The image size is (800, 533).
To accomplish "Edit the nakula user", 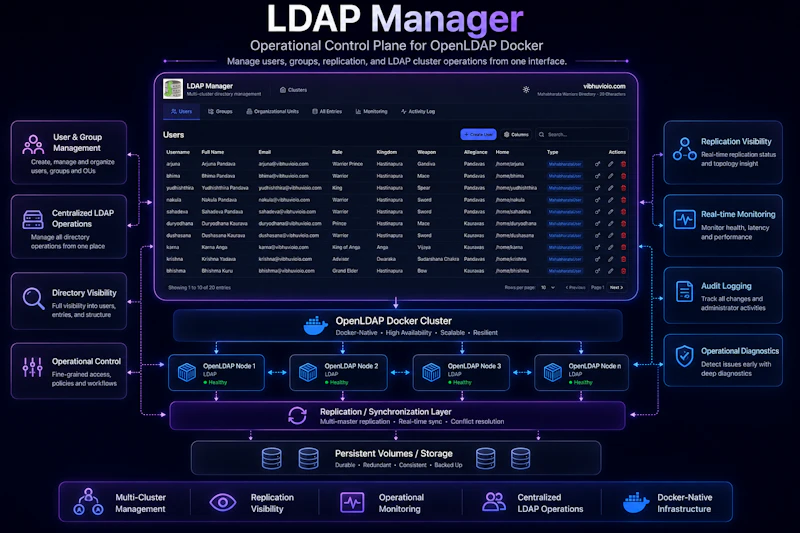I will point(610,200).
